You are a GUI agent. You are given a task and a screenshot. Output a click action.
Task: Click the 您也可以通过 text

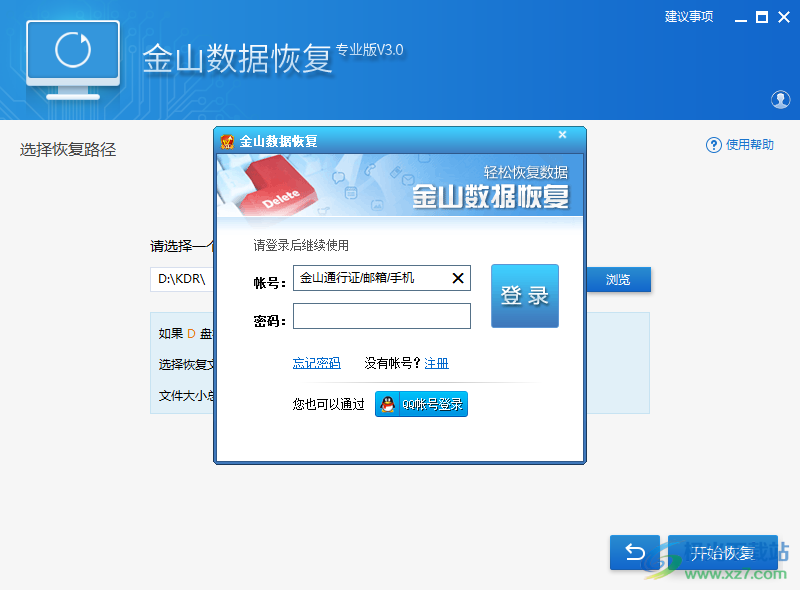click(329, 405)
